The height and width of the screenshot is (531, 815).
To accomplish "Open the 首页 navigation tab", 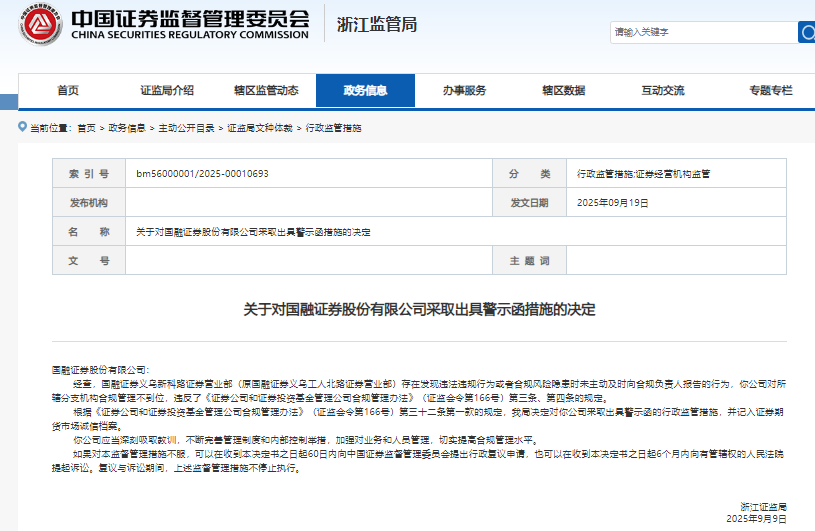I will pos(68,90).
